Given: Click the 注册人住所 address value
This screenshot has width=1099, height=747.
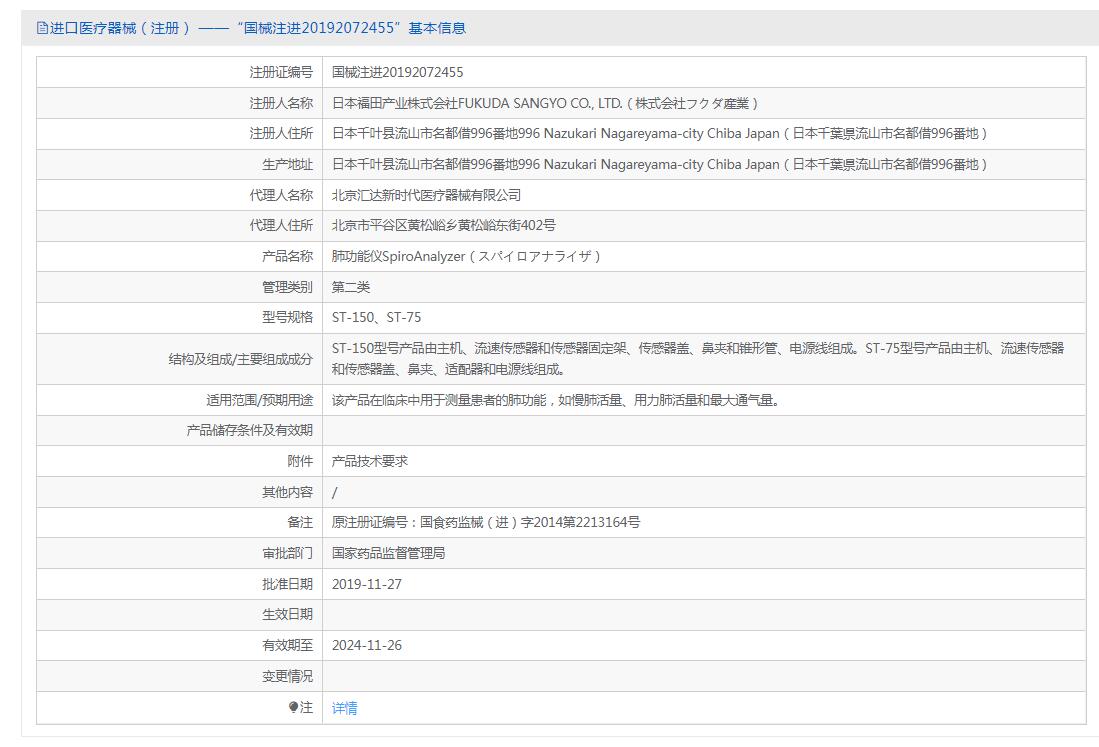Looking at the screenshot, I should coord(660,133).
